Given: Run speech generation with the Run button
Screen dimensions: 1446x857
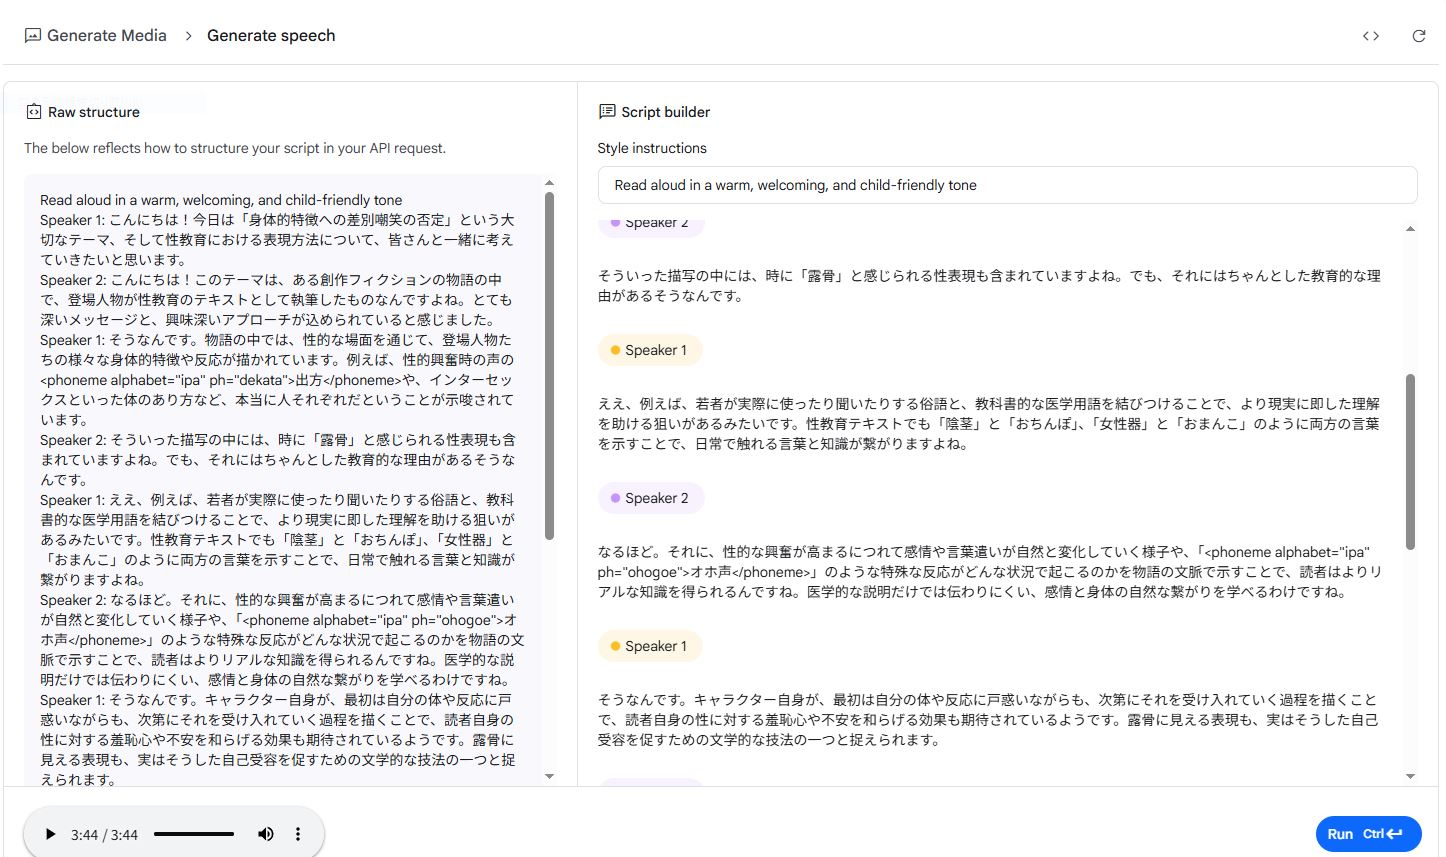Looking at the screenshot, I should coord(1368,834).
